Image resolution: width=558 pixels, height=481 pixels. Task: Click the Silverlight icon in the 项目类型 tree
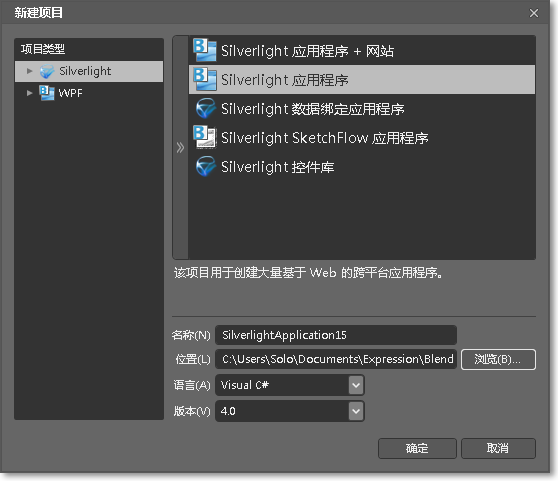(47, 72)
